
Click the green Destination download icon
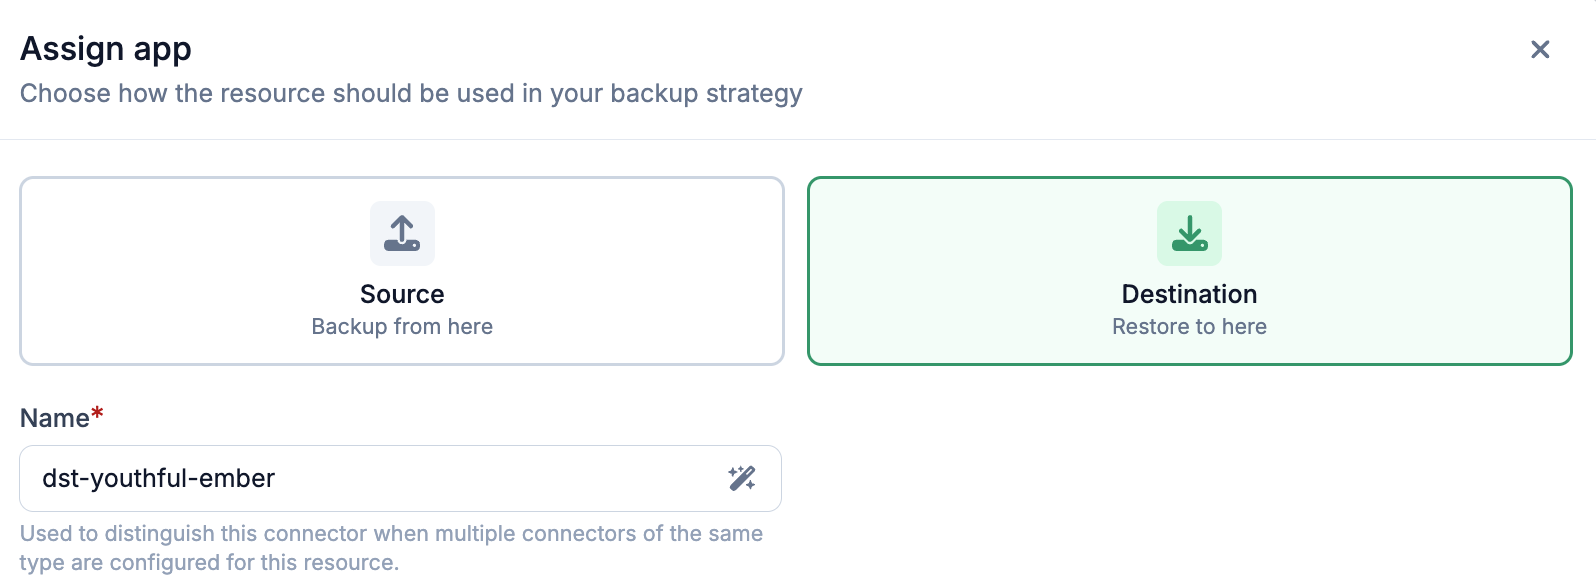coord(1189,233)
